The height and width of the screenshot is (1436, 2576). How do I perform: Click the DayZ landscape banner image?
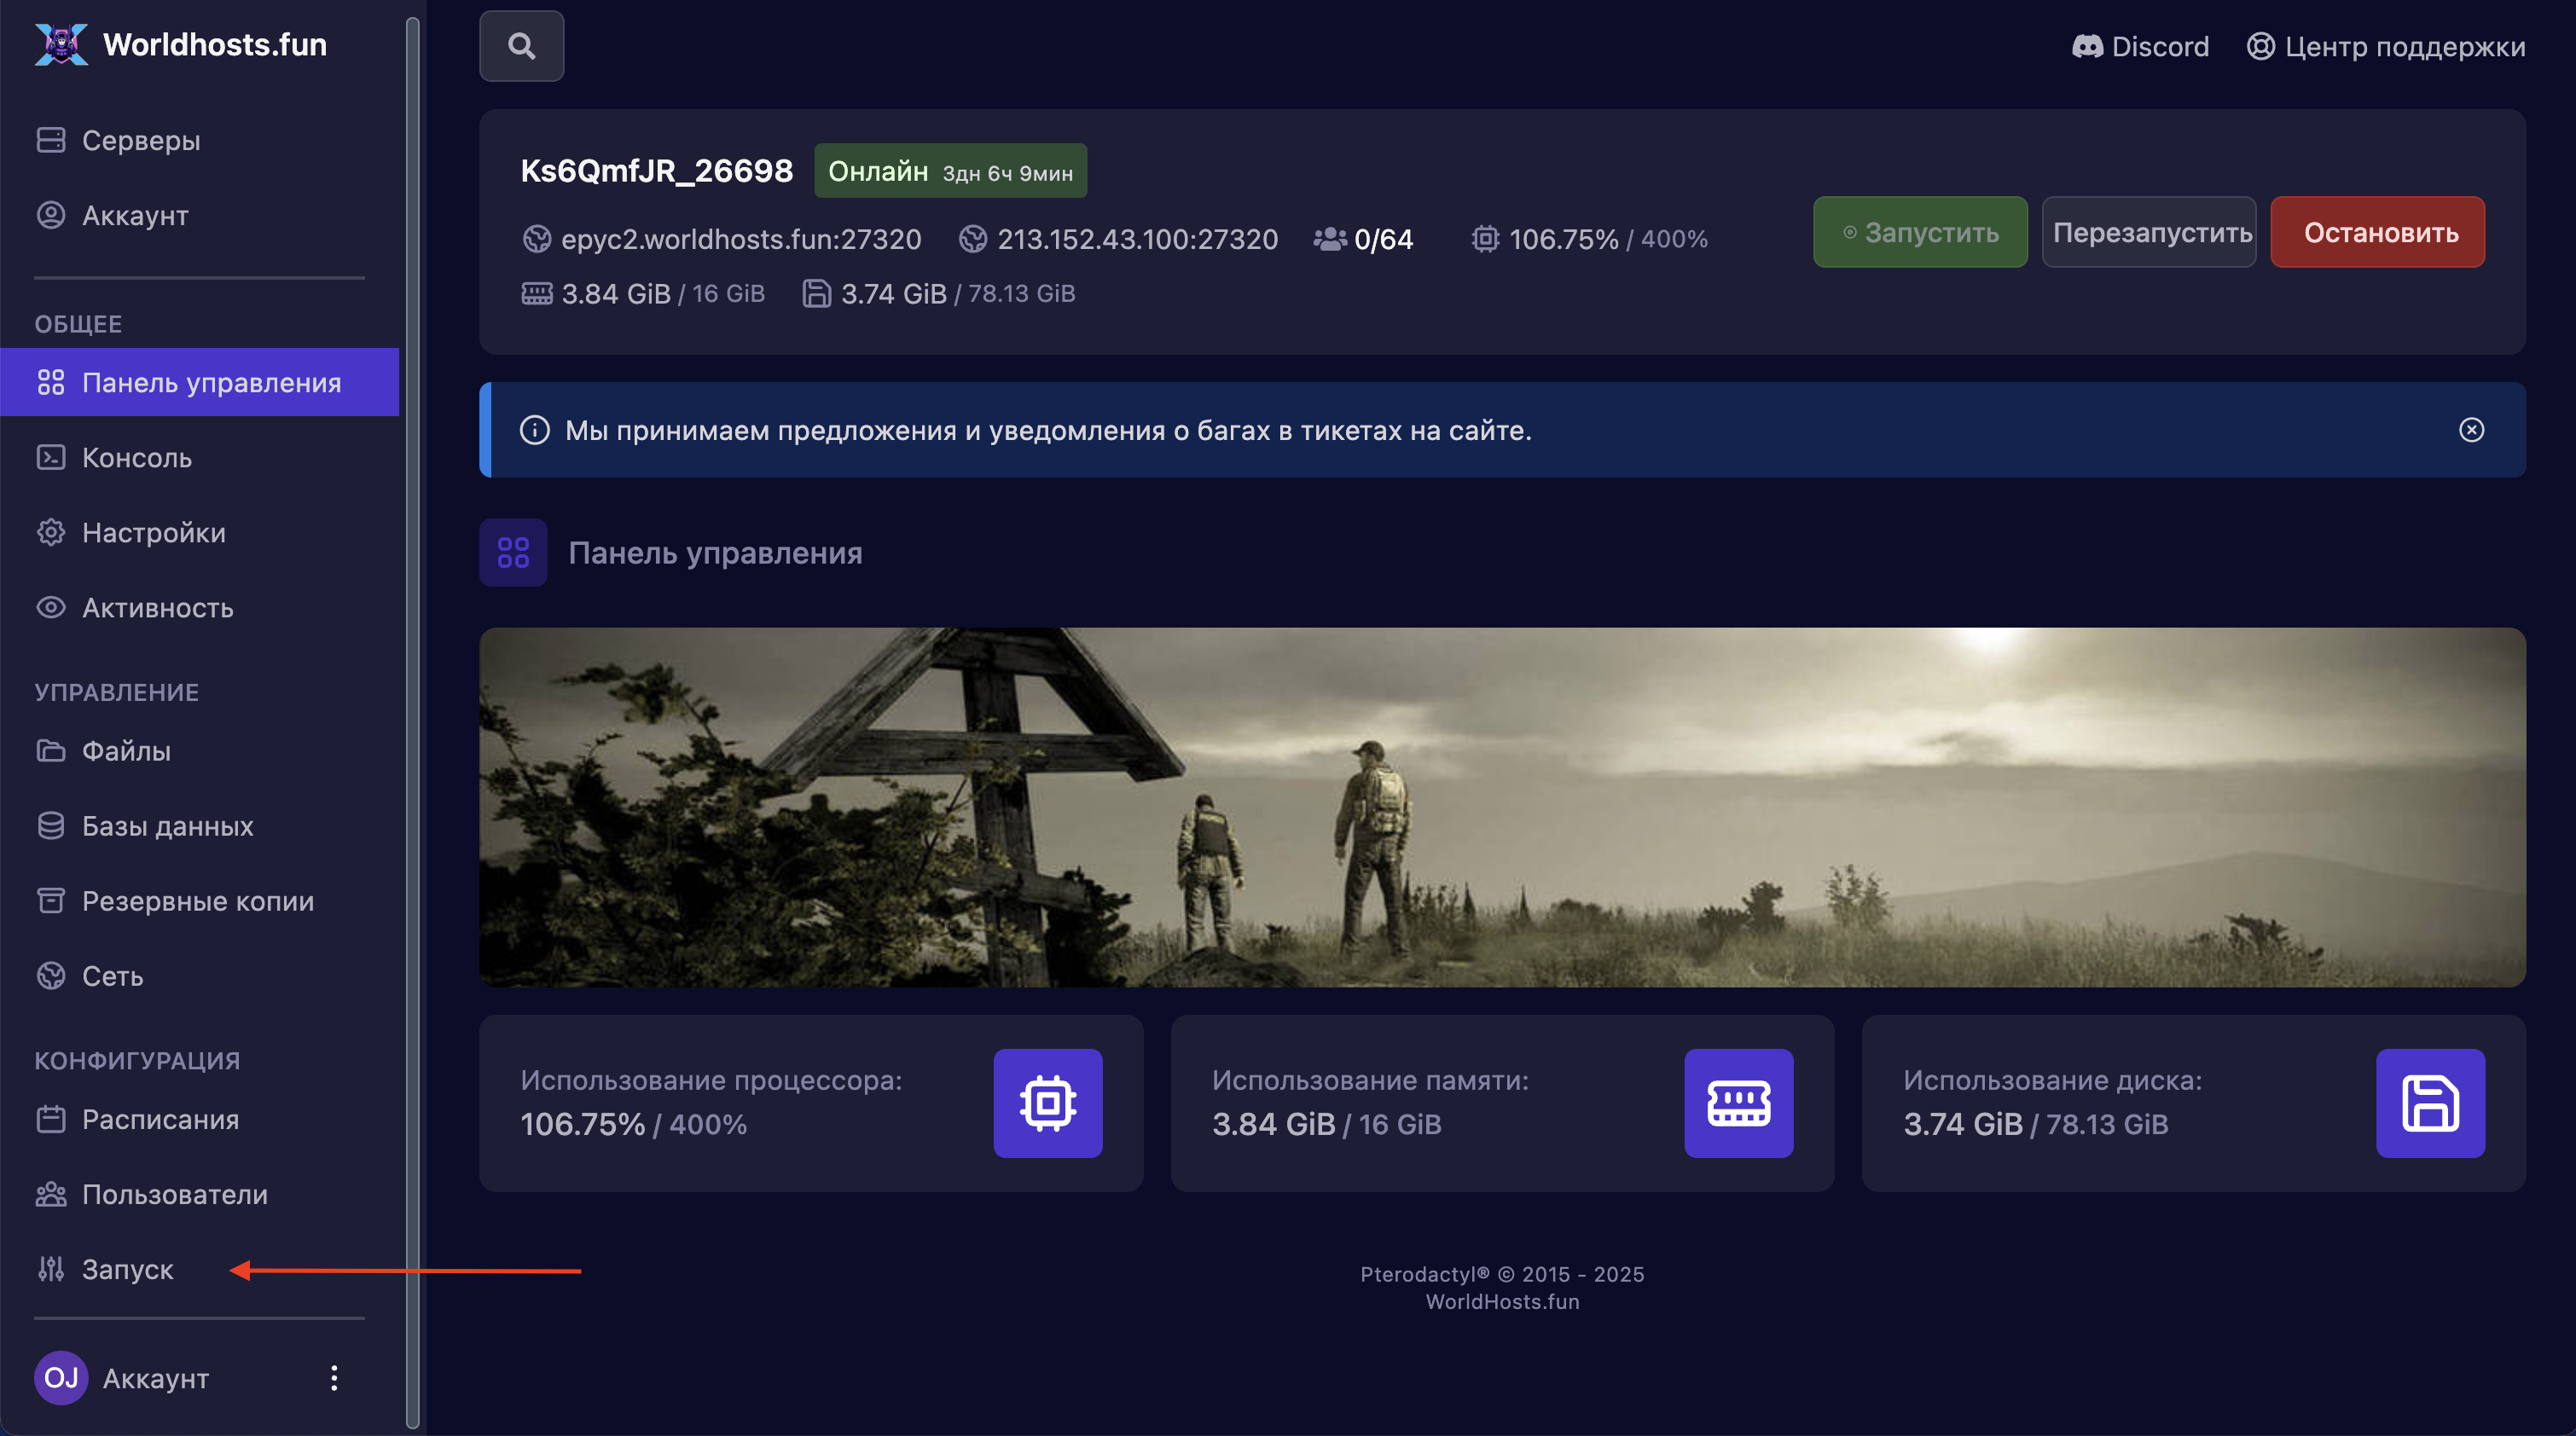point(1502,807)
